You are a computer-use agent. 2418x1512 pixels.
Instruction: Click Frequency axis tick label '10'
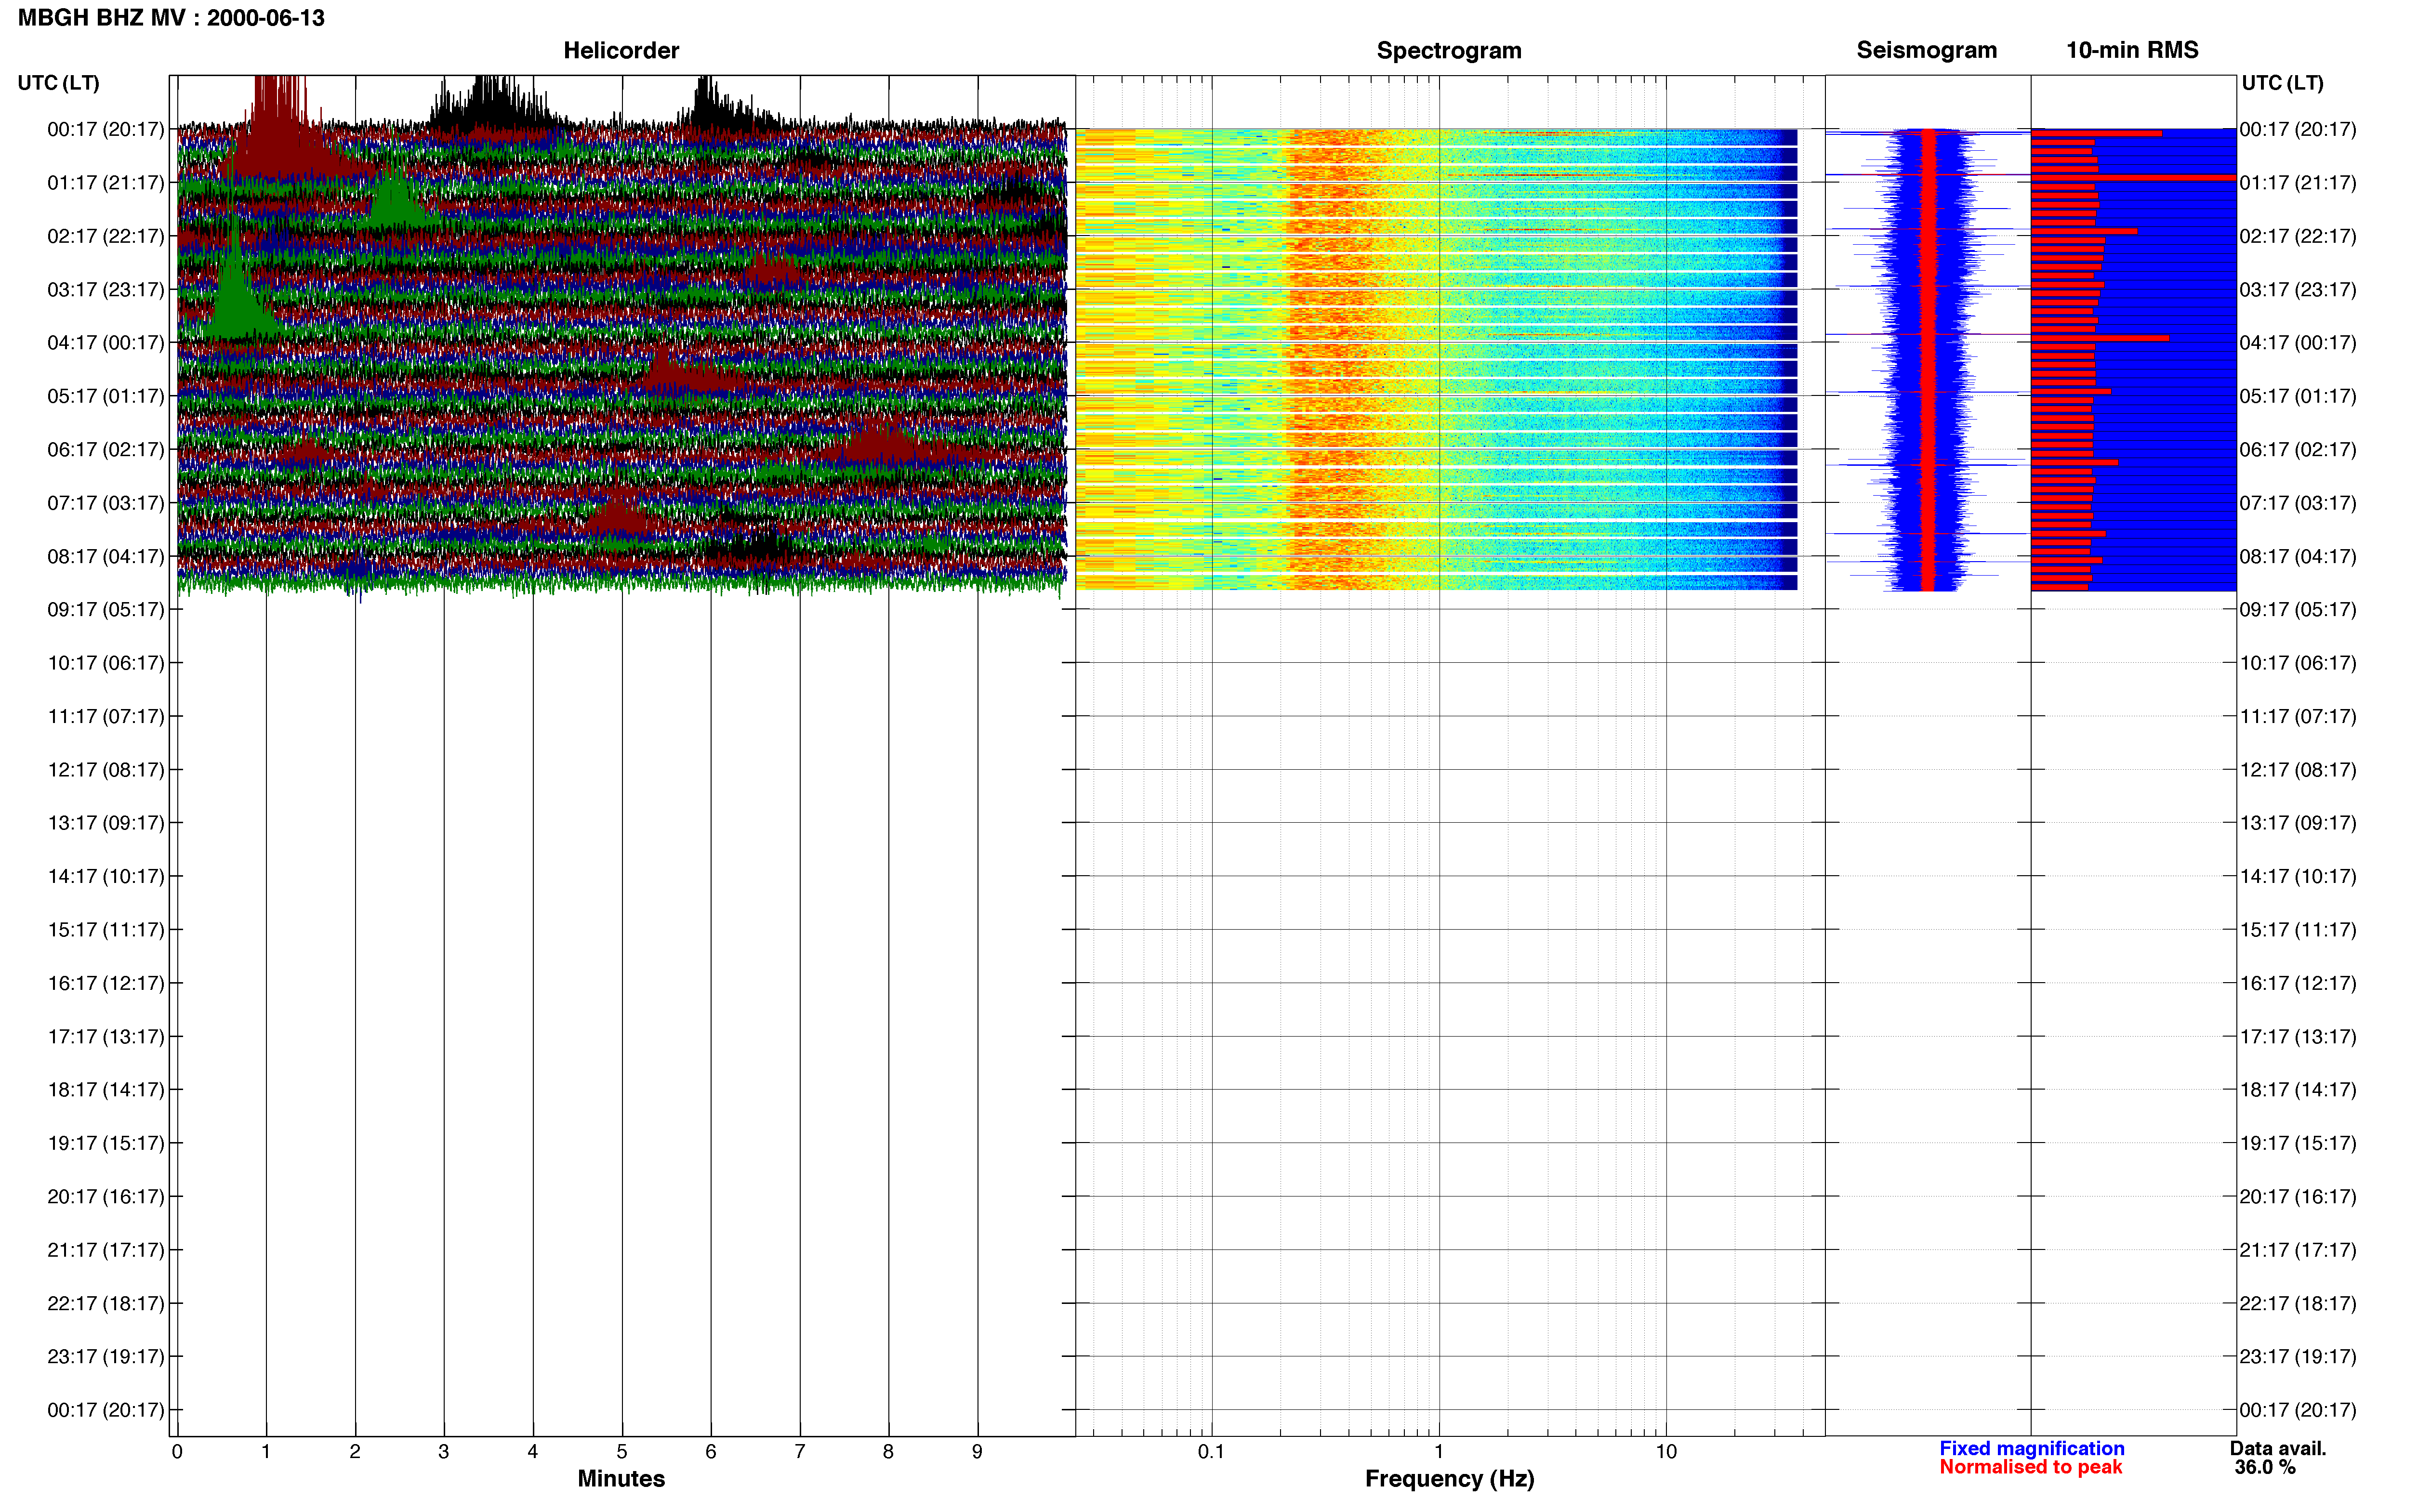(1666, 1452)
